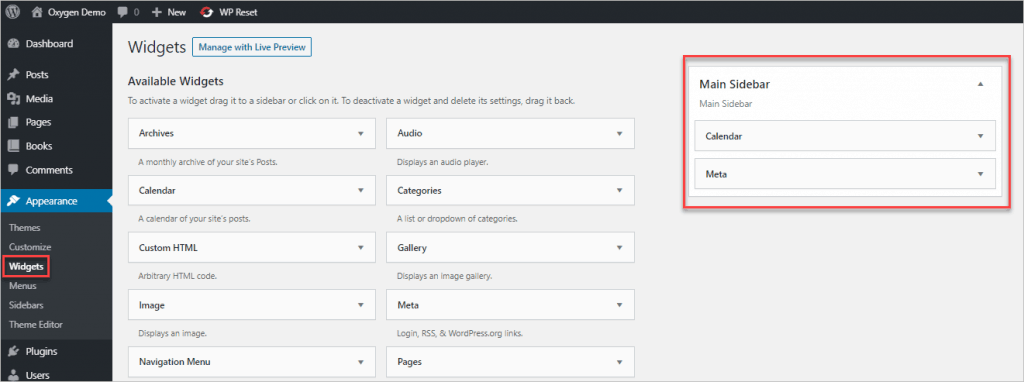Click the WP Reset red icon
This screenshot has height=382, width=1024.
[x=207, y=12]
